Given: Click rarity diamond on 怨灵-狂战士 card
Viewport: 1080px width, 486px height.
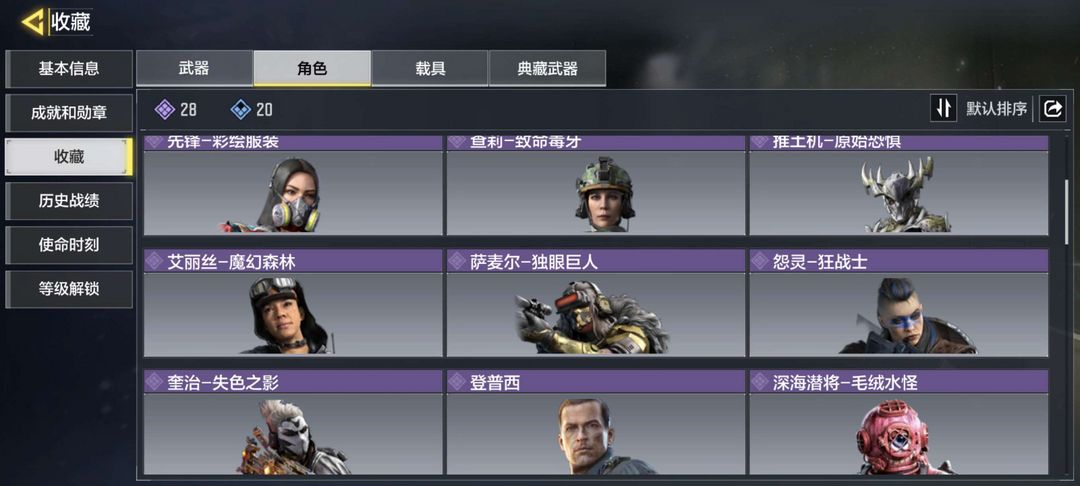Looking at the screenshot, I should click(x=760, y=262).
